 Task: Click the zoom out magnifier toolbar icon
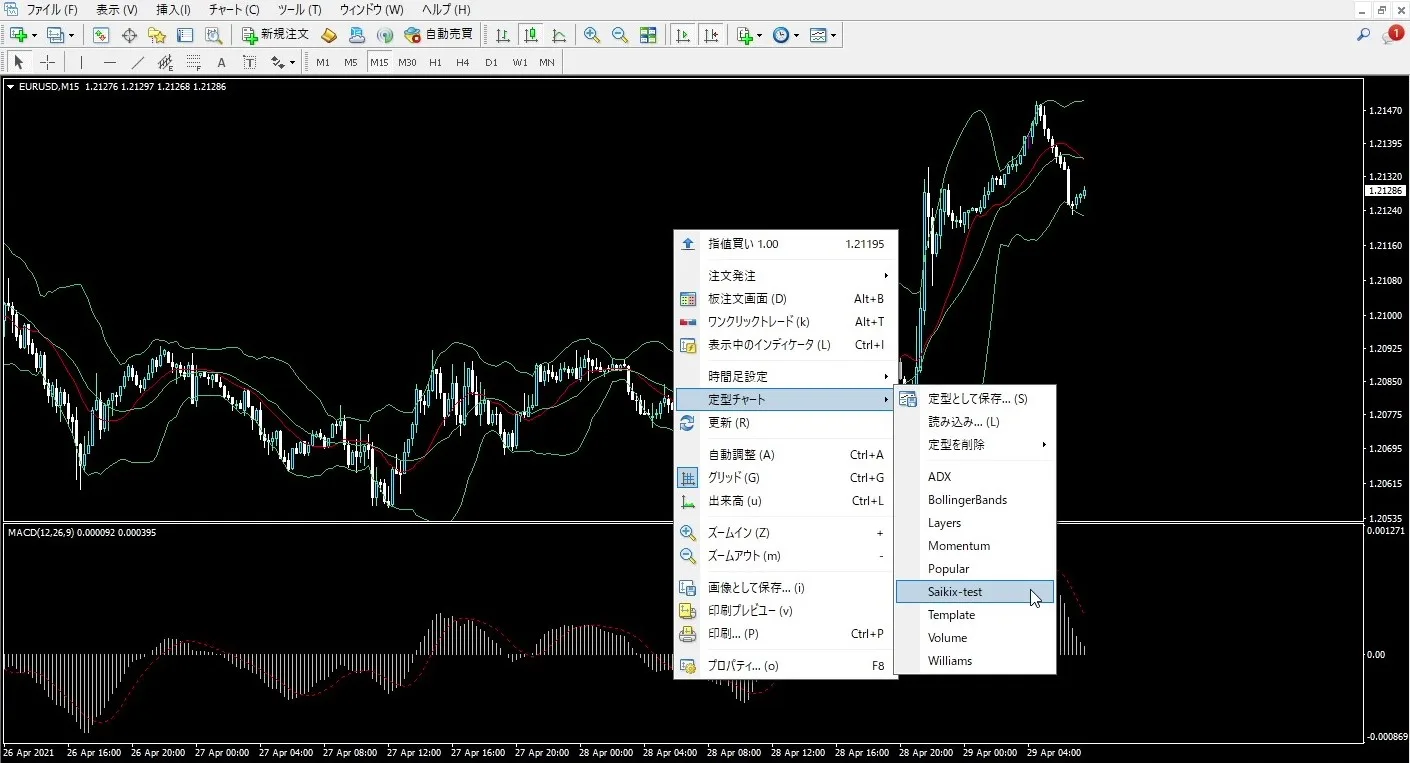620,35
